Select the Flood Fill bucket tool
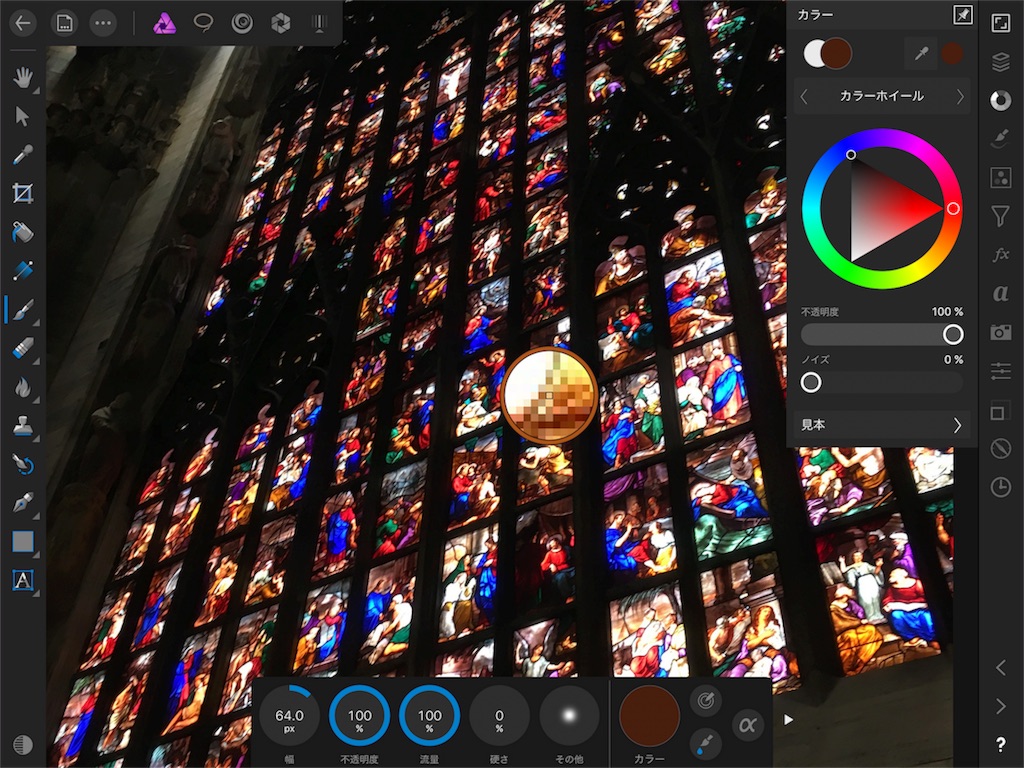Screen dimensions: 1024x768 click(23, 232)
